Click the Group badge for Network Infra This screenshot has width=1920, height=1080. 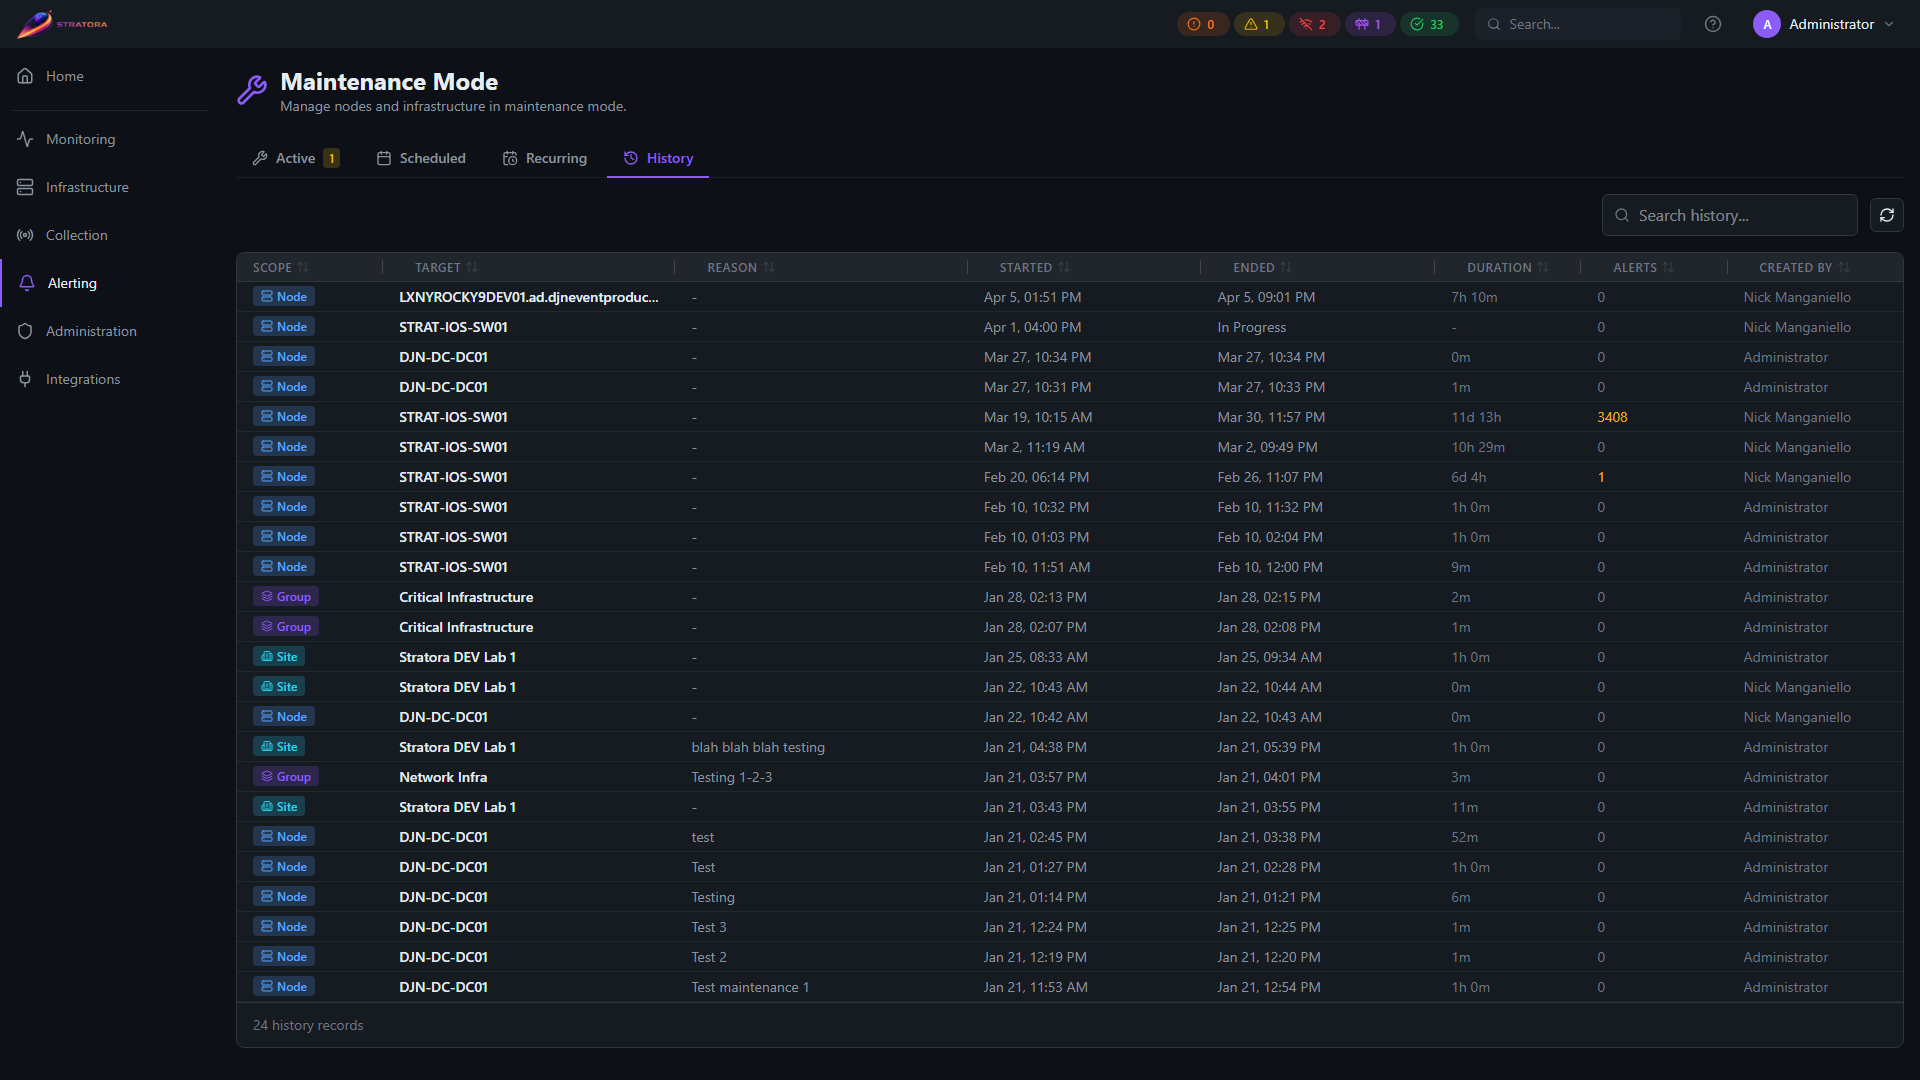285,777
